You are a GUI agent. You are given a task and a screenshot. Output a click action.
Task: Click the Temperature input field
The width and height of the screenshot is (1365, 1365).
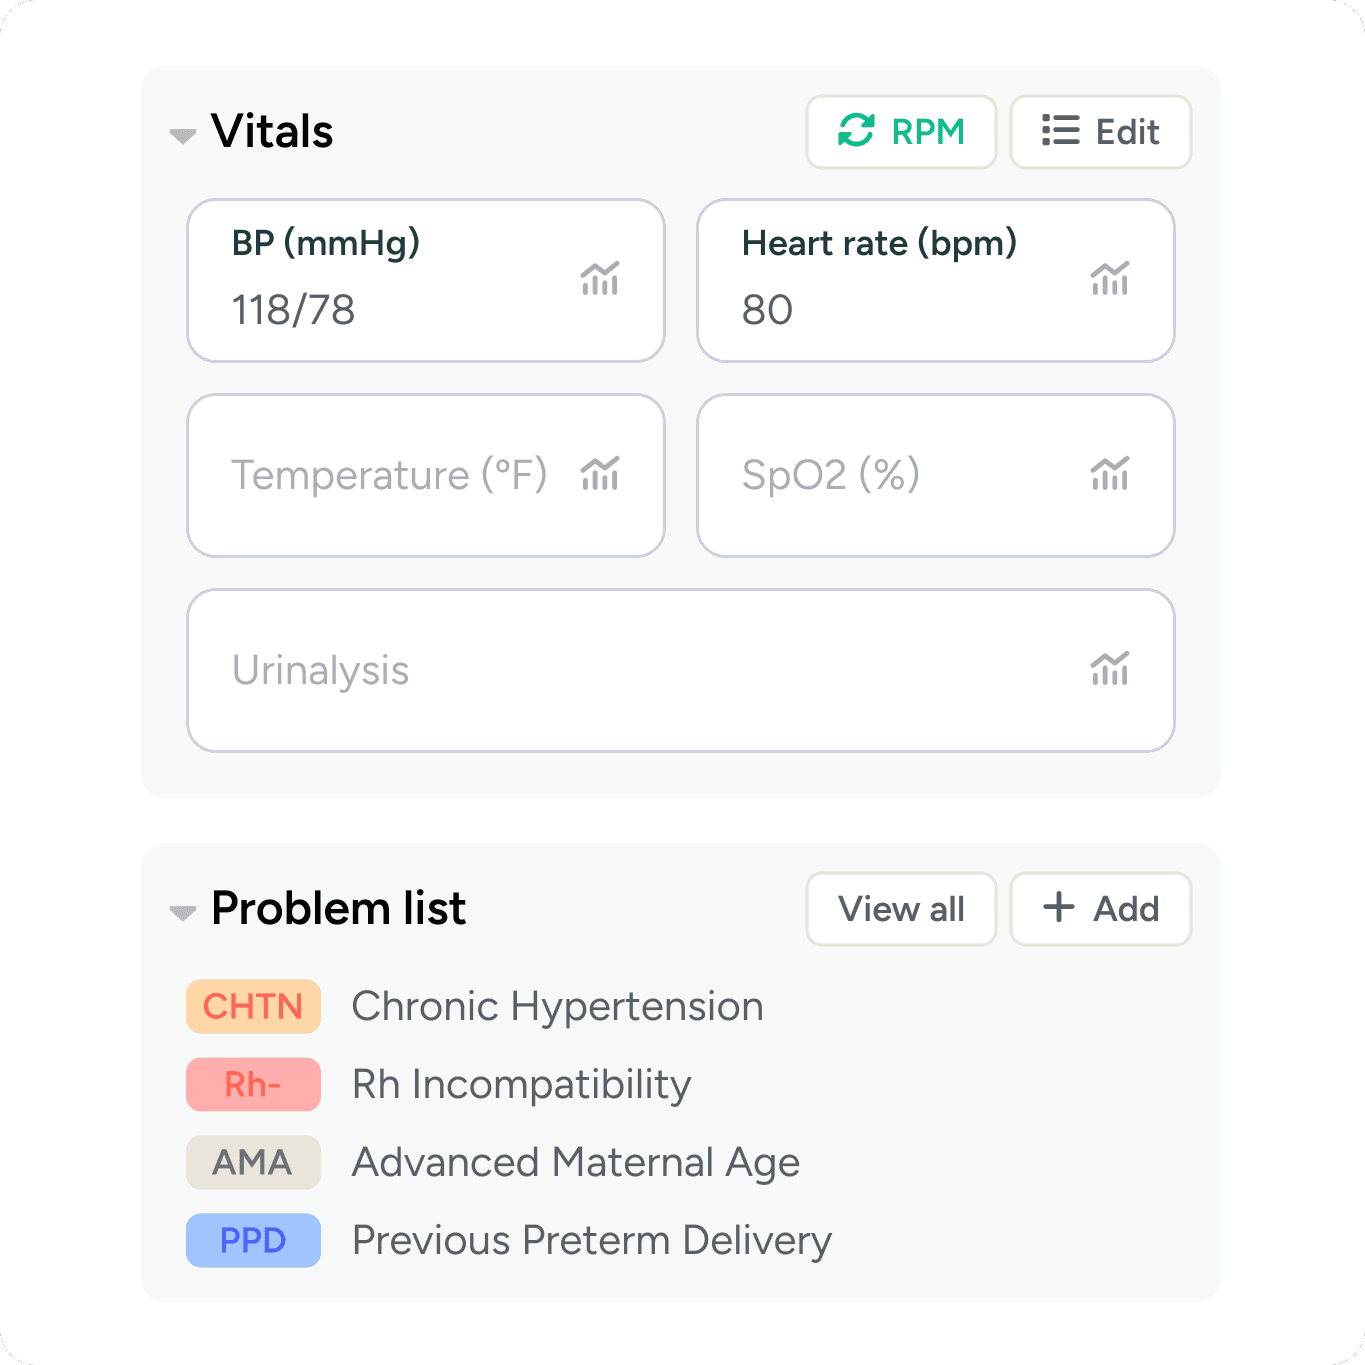[x=390, y=475]
